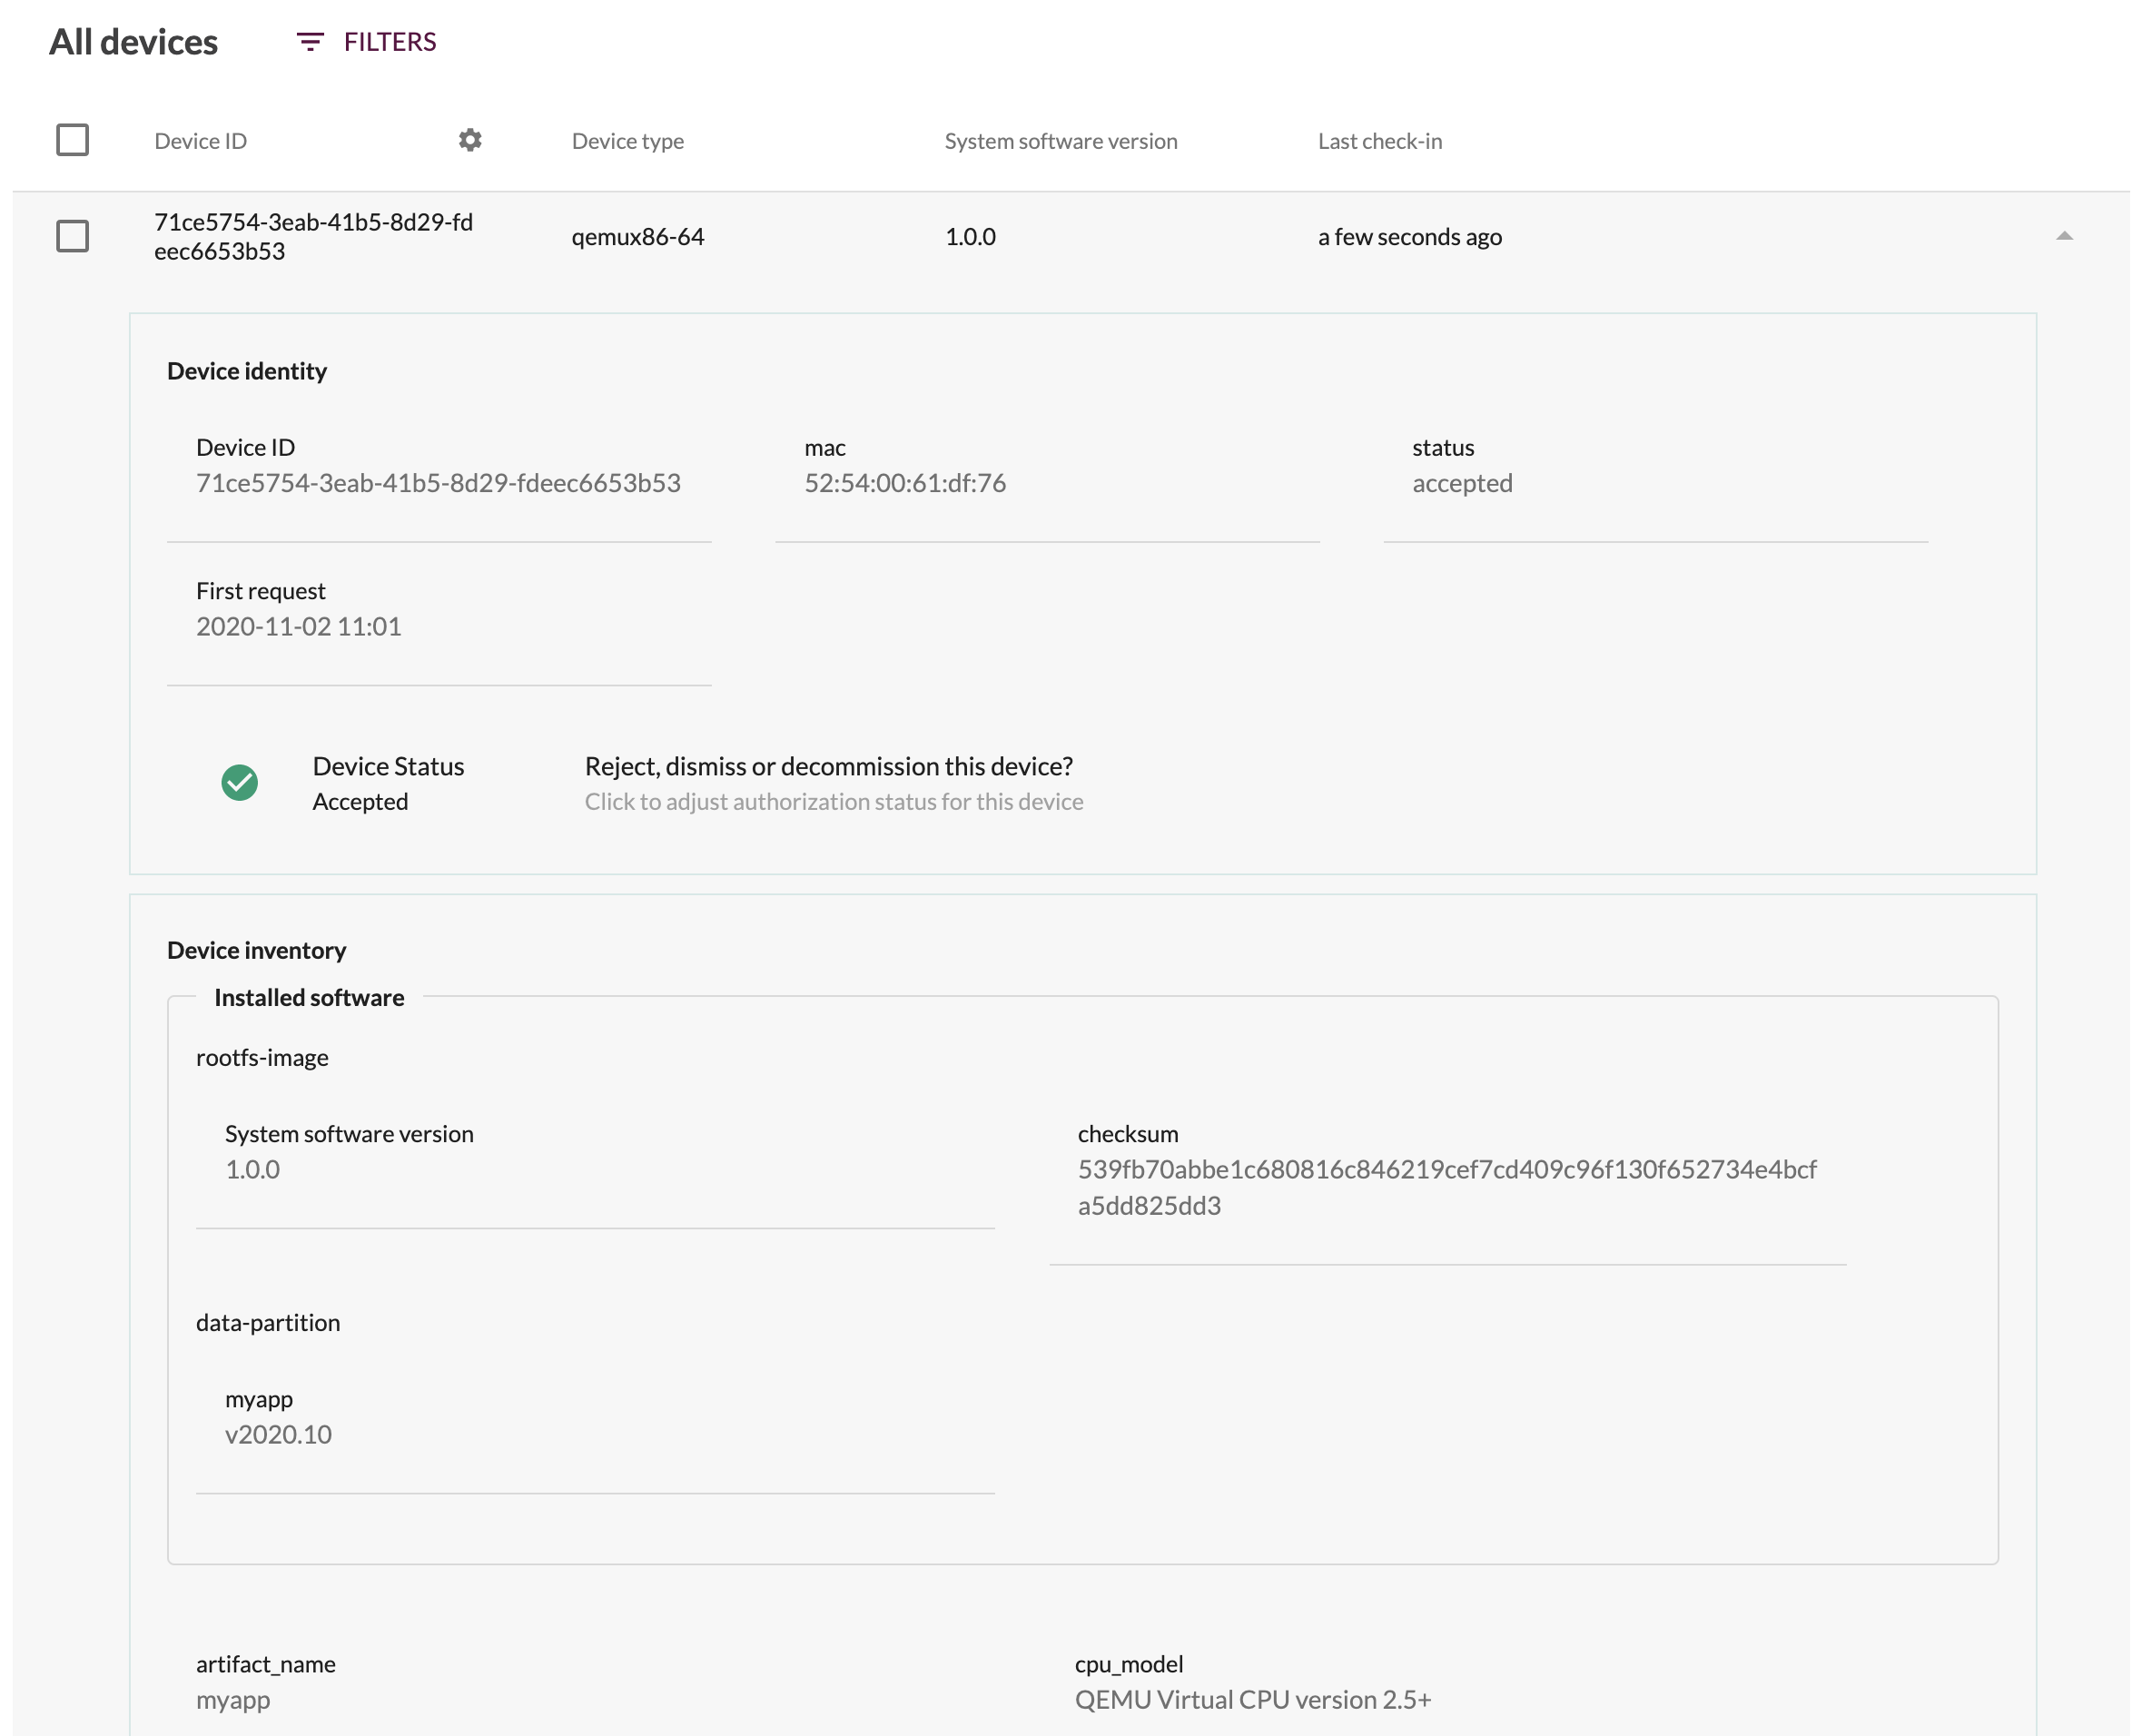
Task: Open the filter icon beside FILTERS
Action: (309, 41)
